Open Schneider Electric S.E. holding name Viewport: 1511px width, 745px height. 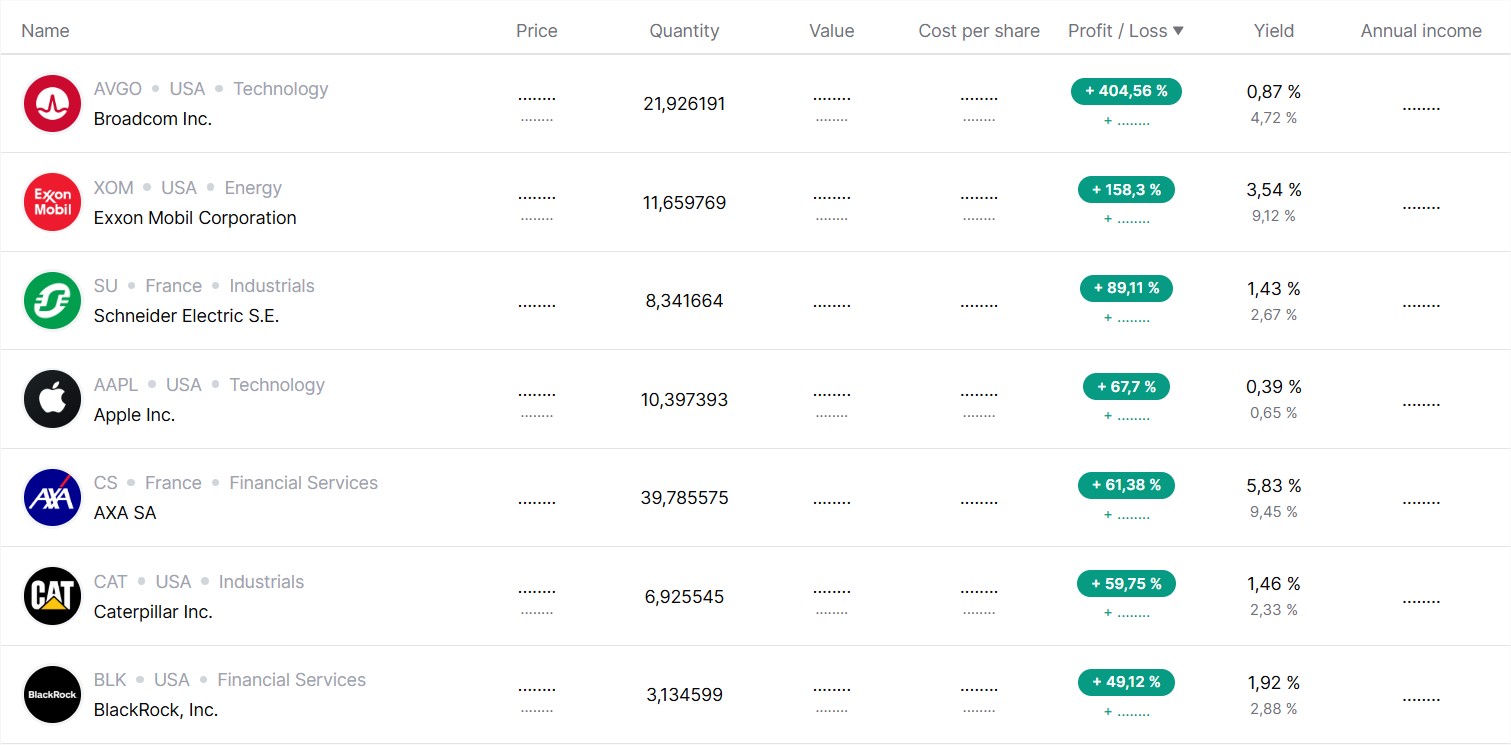pos(186,316)
